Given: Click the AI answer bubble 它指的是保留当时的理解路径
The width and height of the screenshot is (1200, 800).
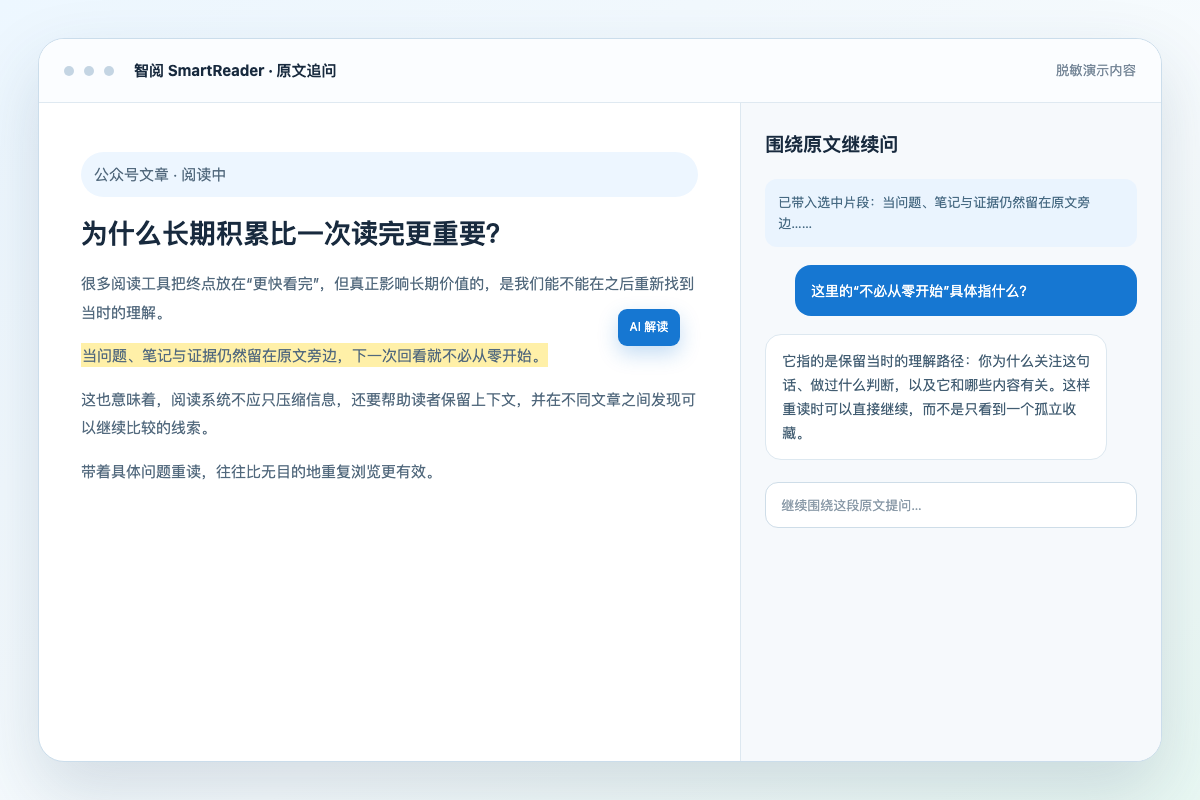Looking at the screenshot, I should click(936, 397).
